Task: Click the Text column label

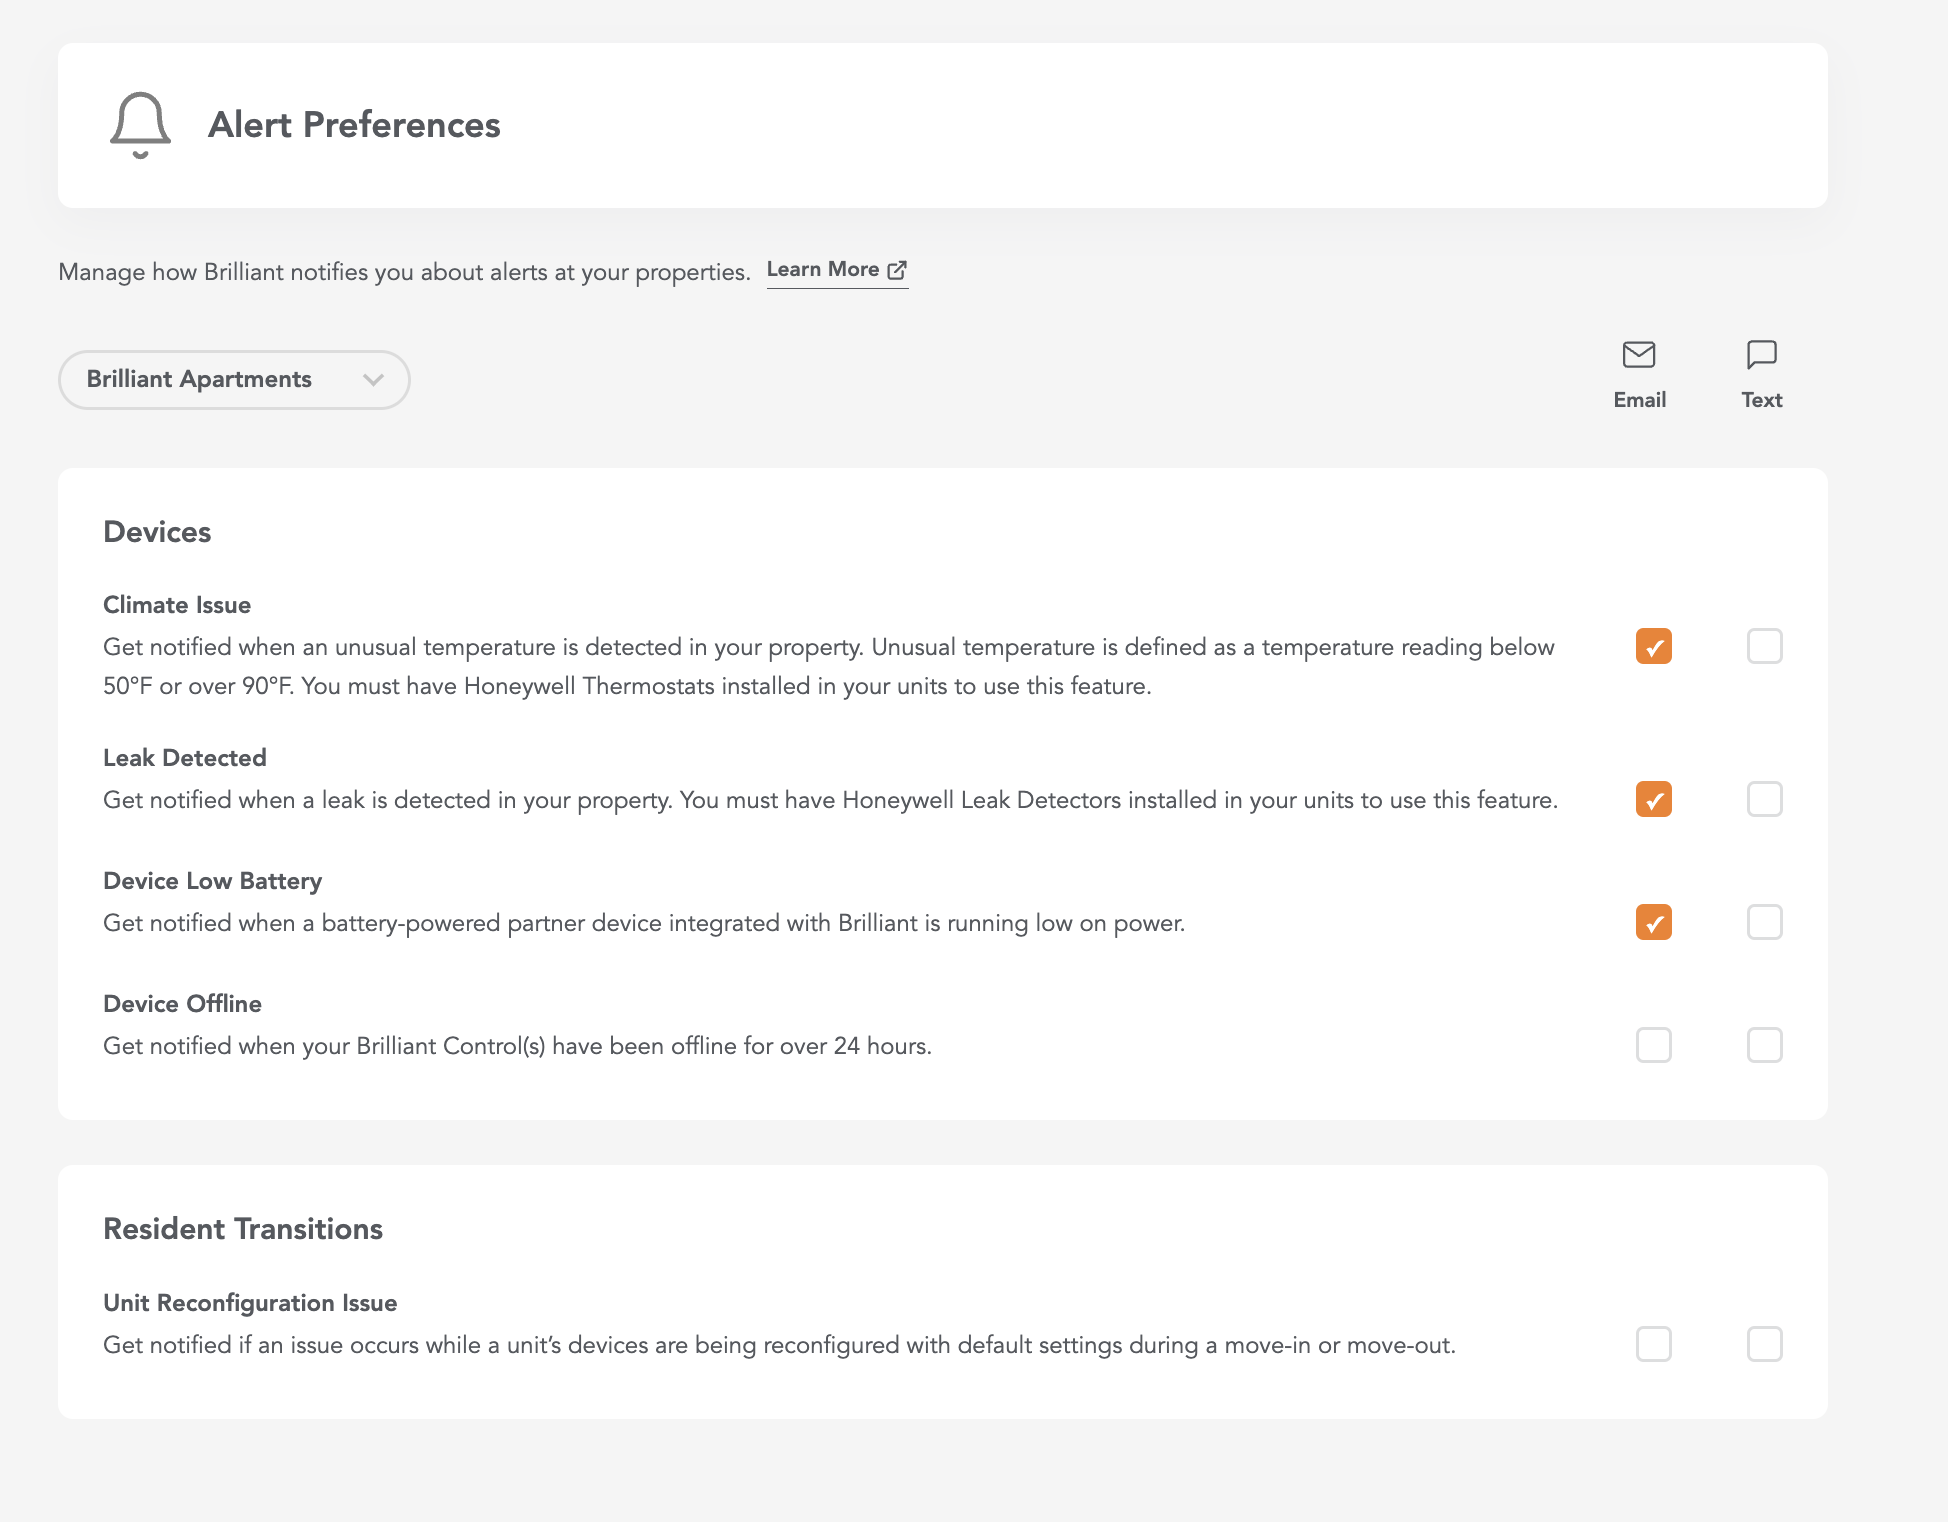Action: (x=1761, y=400)
